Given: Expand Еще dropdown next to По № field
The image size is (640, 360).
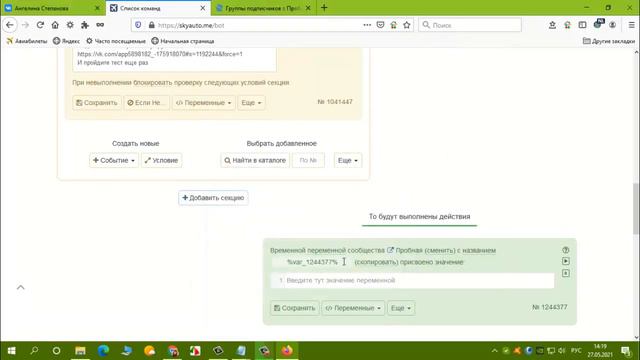Looking at the screenshot, I should point(347,160).
